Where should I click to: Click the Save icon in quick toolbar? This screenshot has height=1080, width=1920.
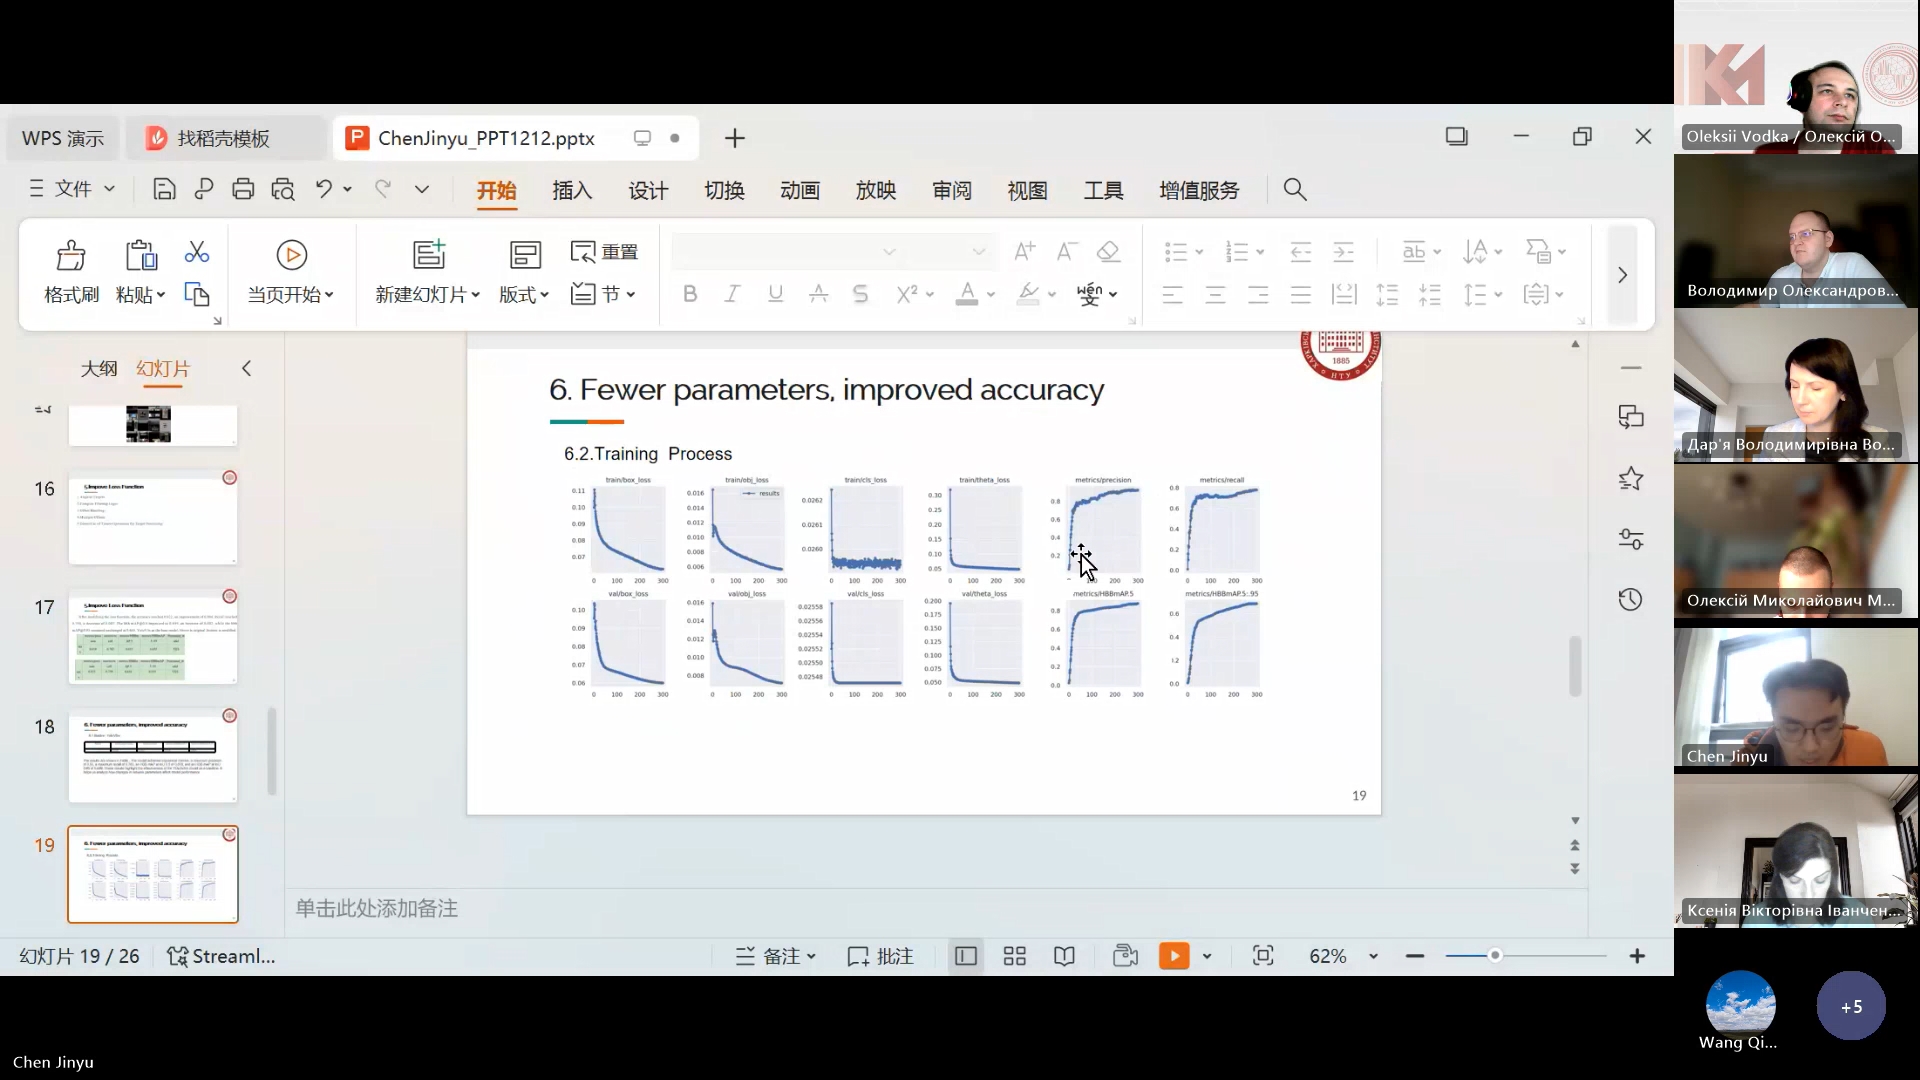click(x=164, y=190)
